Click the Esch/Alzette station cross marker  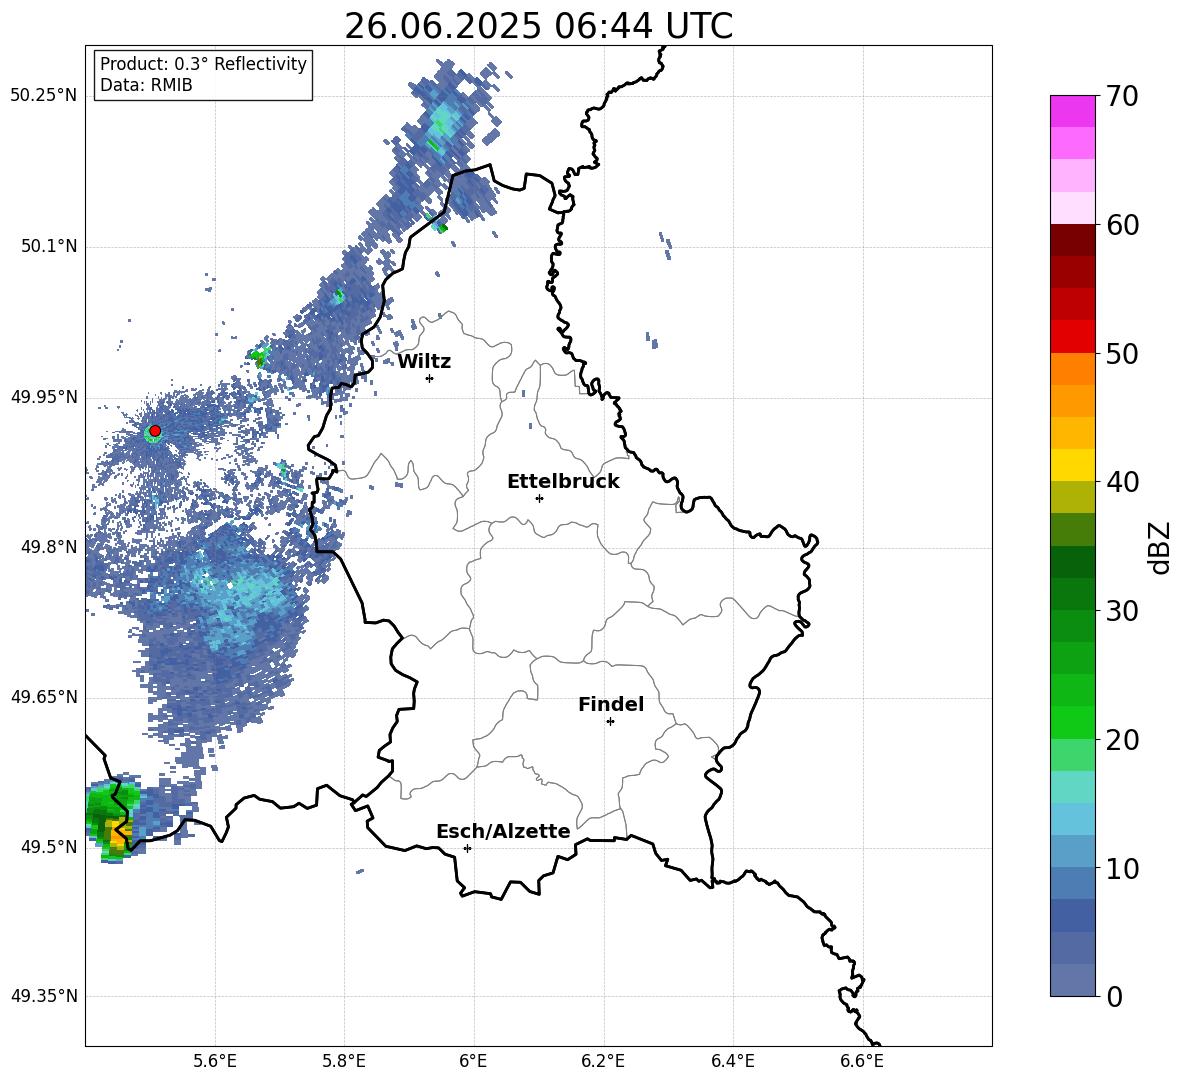(x=467, y=848)
